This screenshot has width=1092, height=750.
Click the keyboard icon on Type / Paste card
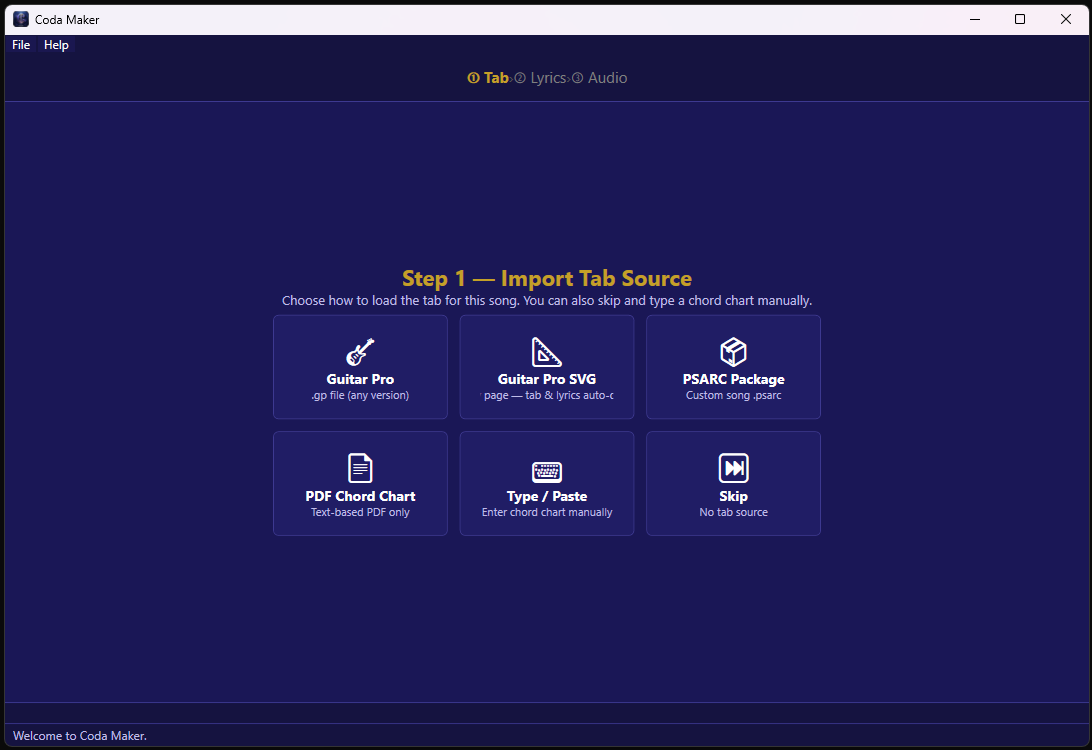pyautogui.click(x=547, y=471)
